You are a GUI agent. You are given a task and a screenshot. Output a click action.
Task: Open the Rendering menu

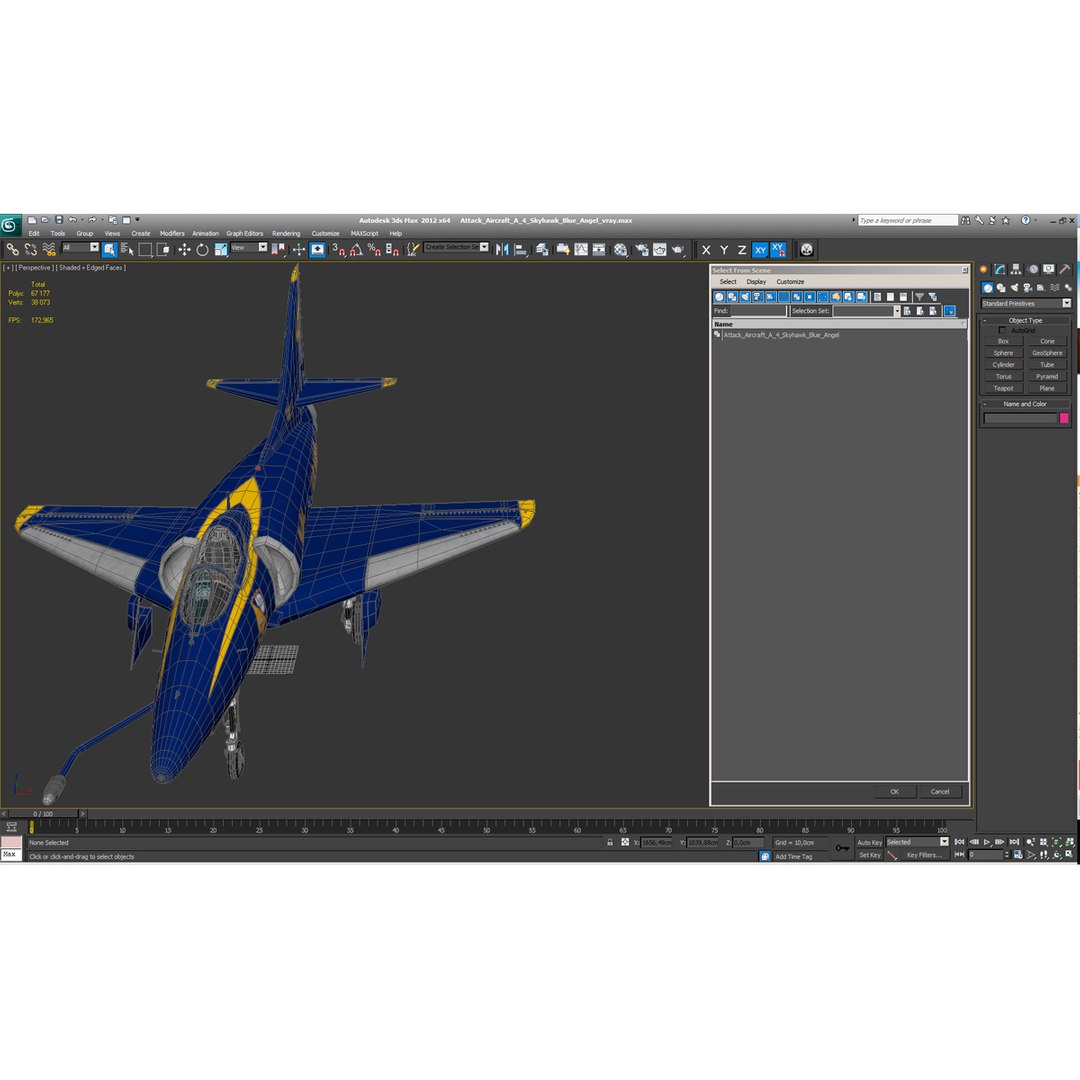click(x=286, y=233)
